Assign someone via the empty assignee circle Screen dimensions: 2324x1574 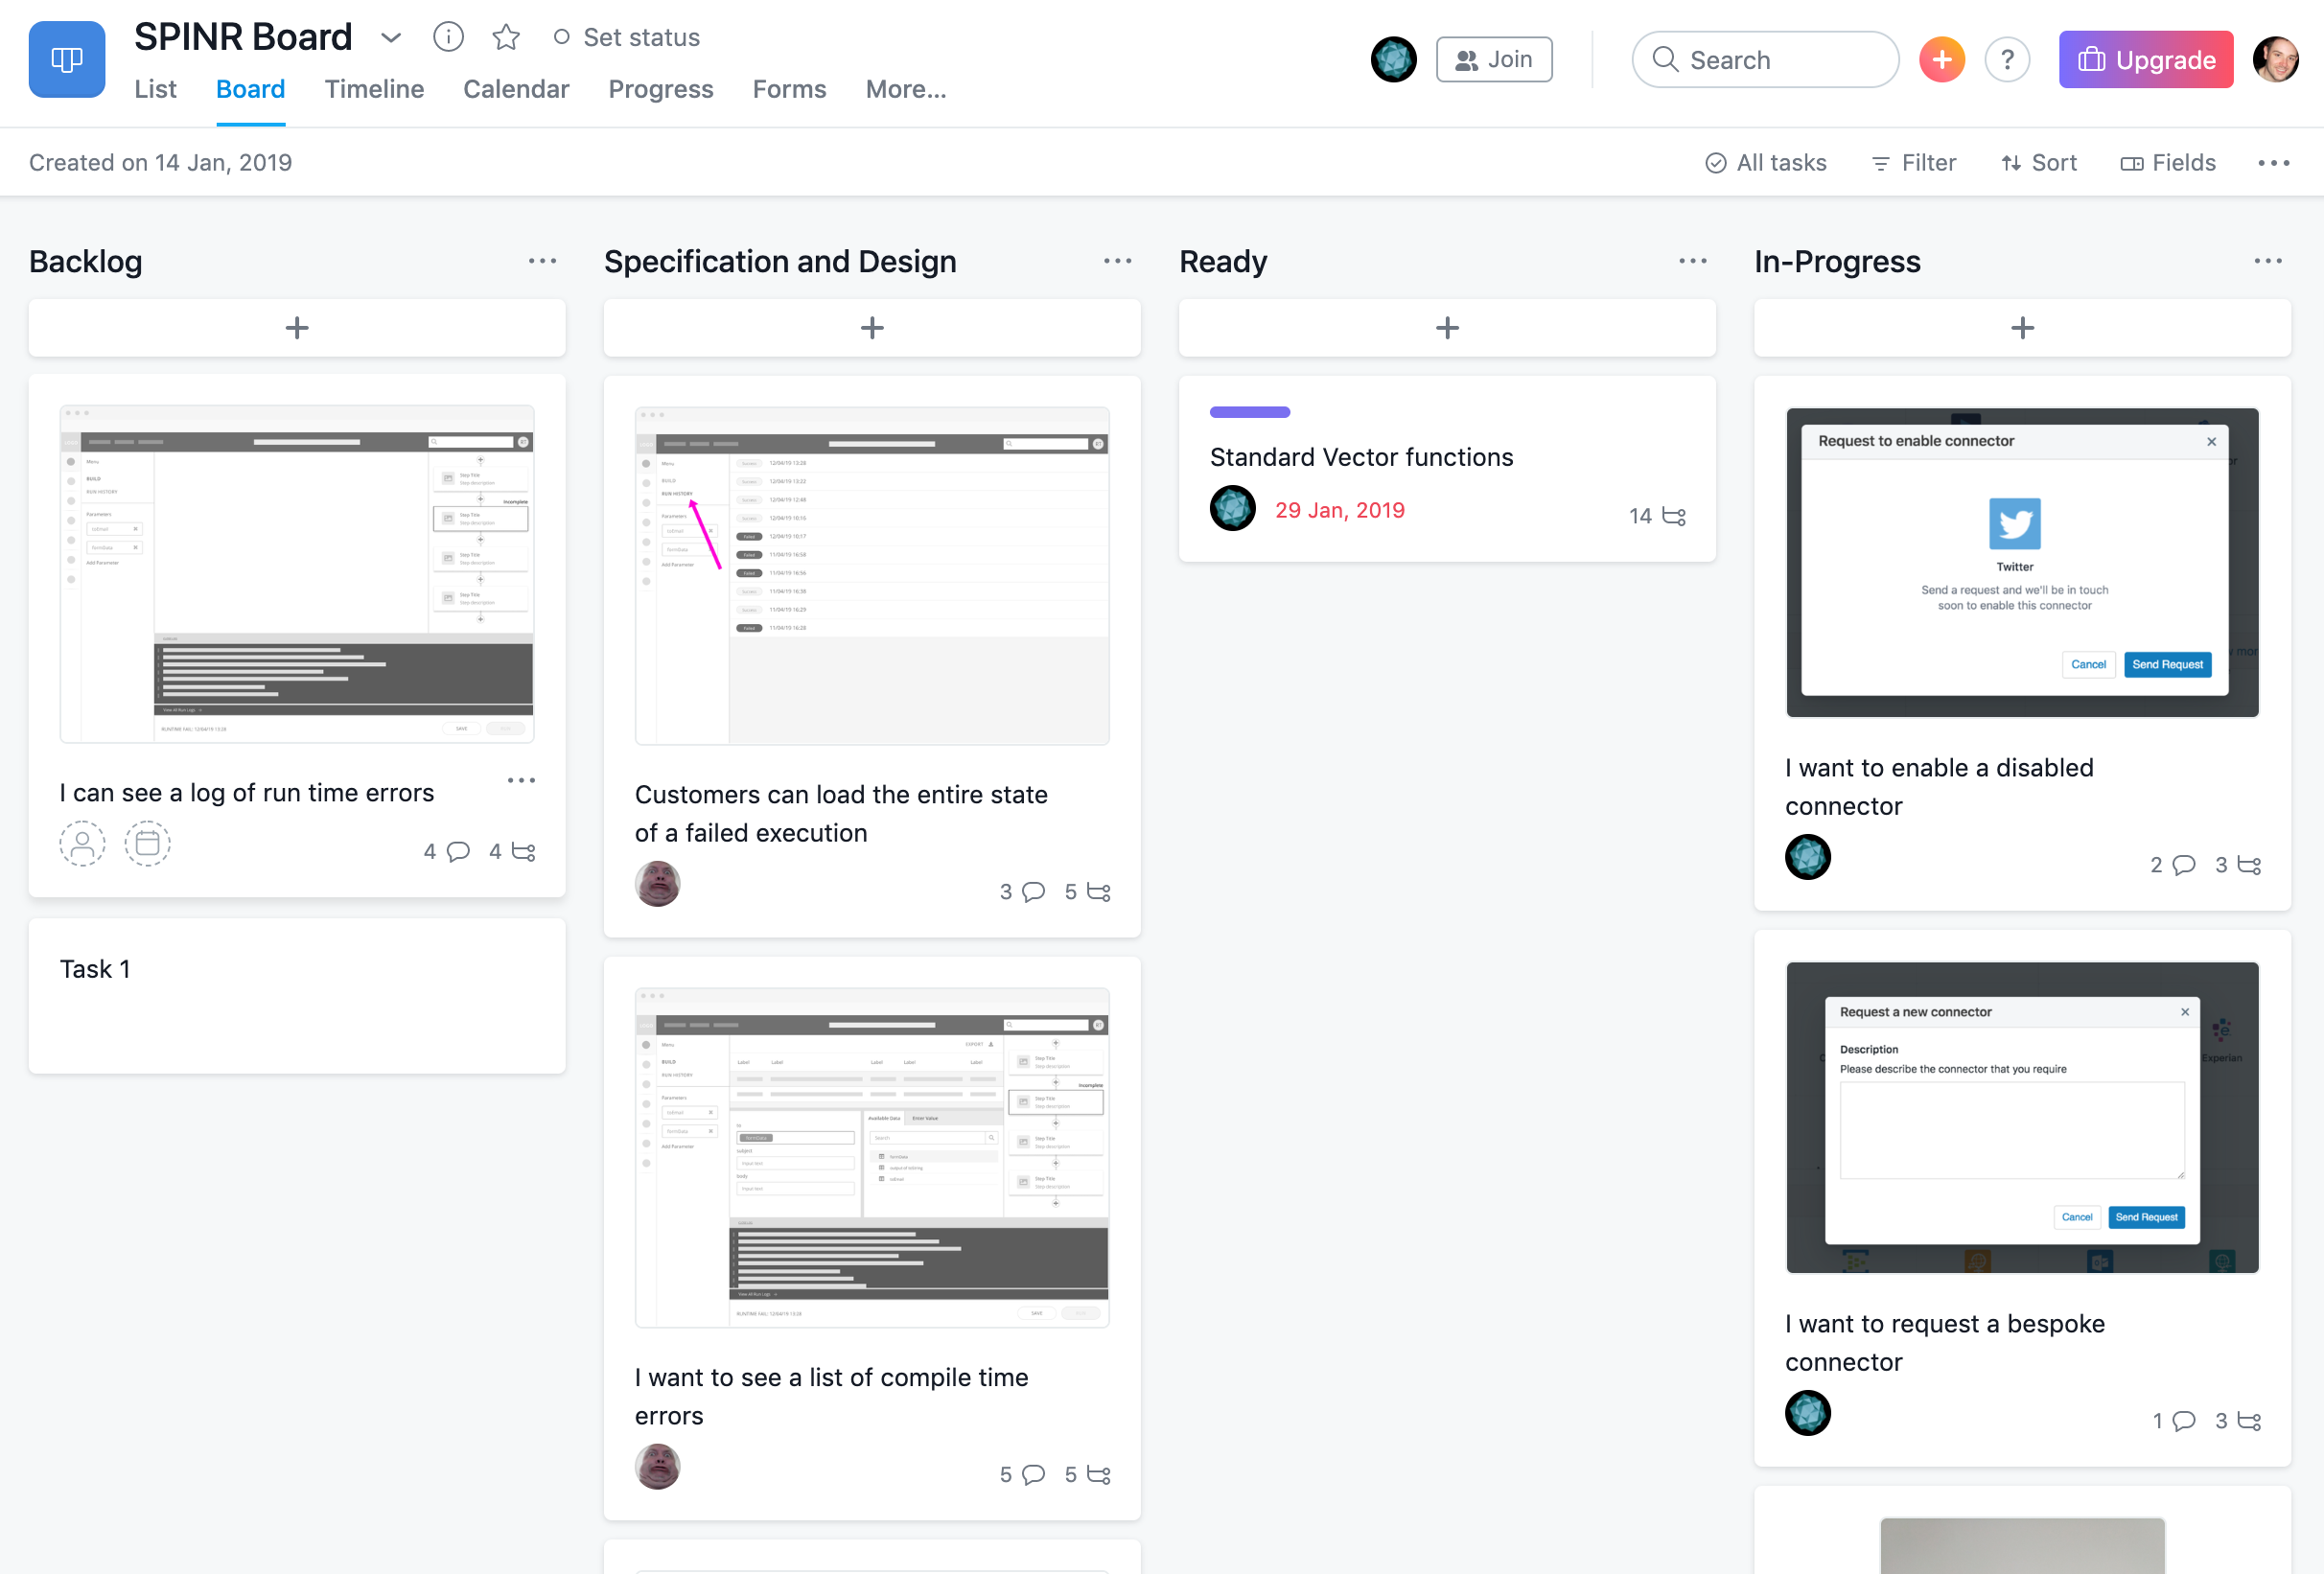pos(82,843)
